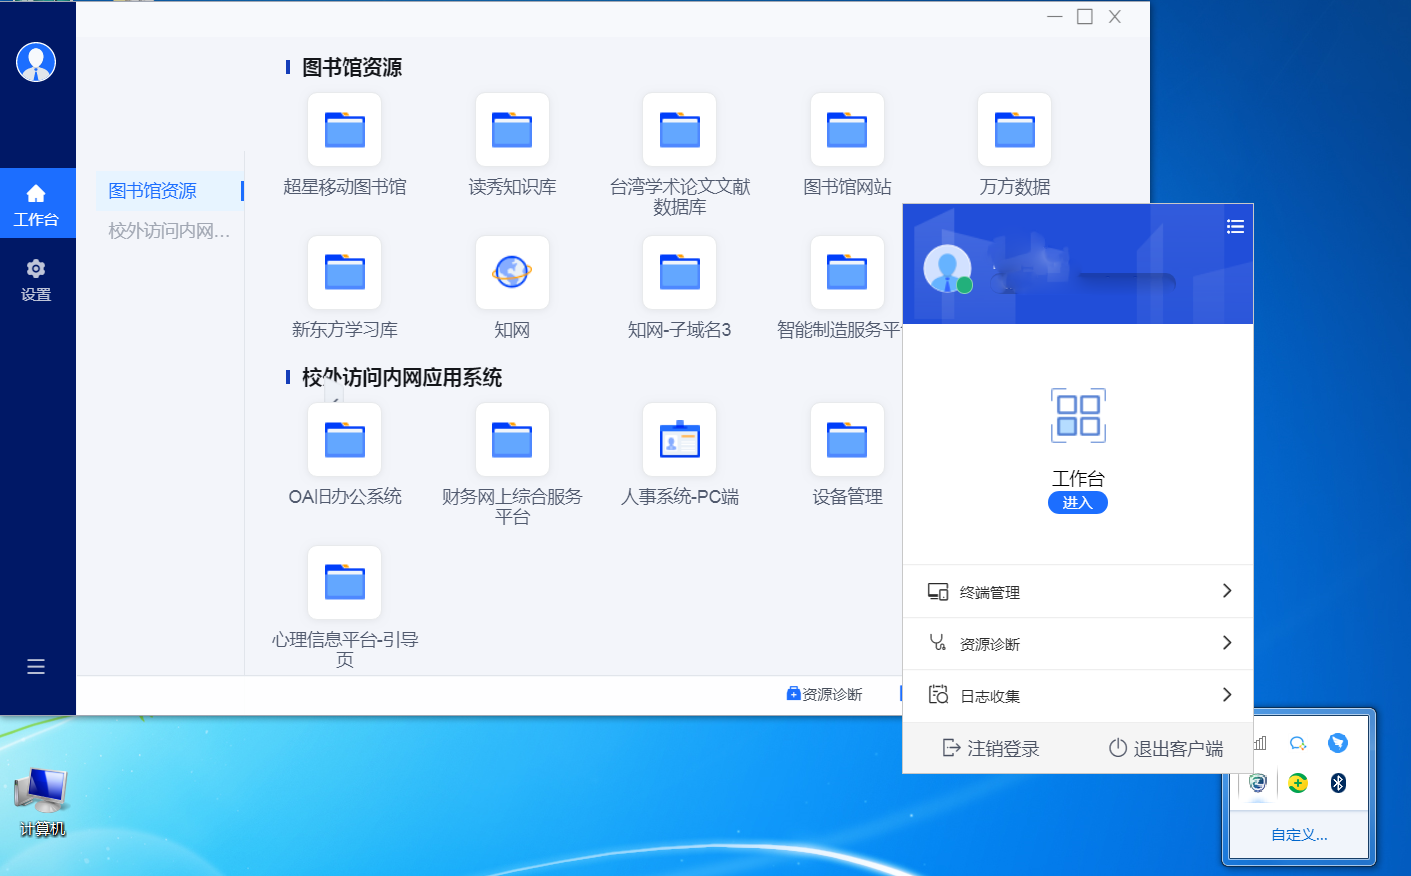Click 资源诊断 link in bottom bar
The height and width of the screenshot is (876, 1411).
tap(824, 694)
